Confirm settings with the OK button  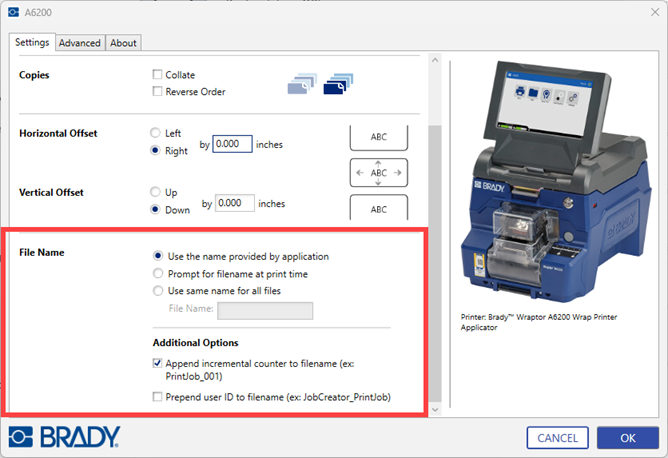tap(628, 438)
